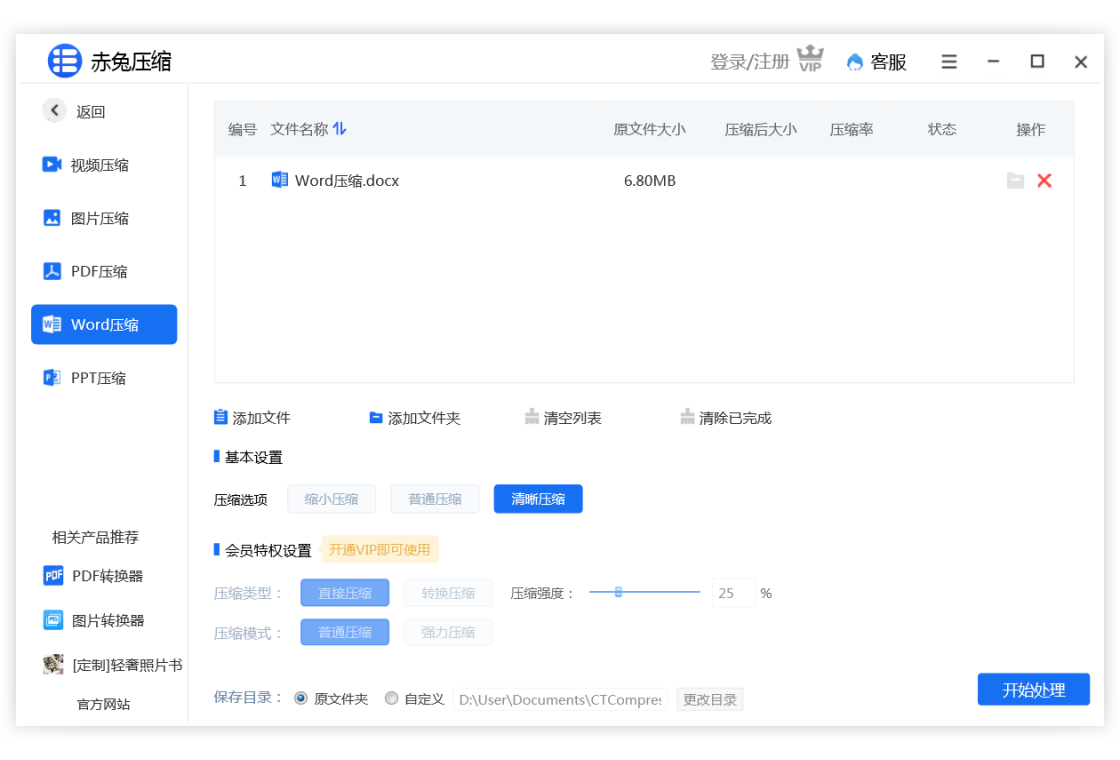This screenshot has width=1120, height=760.
Task: Switch to 视频压缩 in the sidebar
Action: click(100, 165)
